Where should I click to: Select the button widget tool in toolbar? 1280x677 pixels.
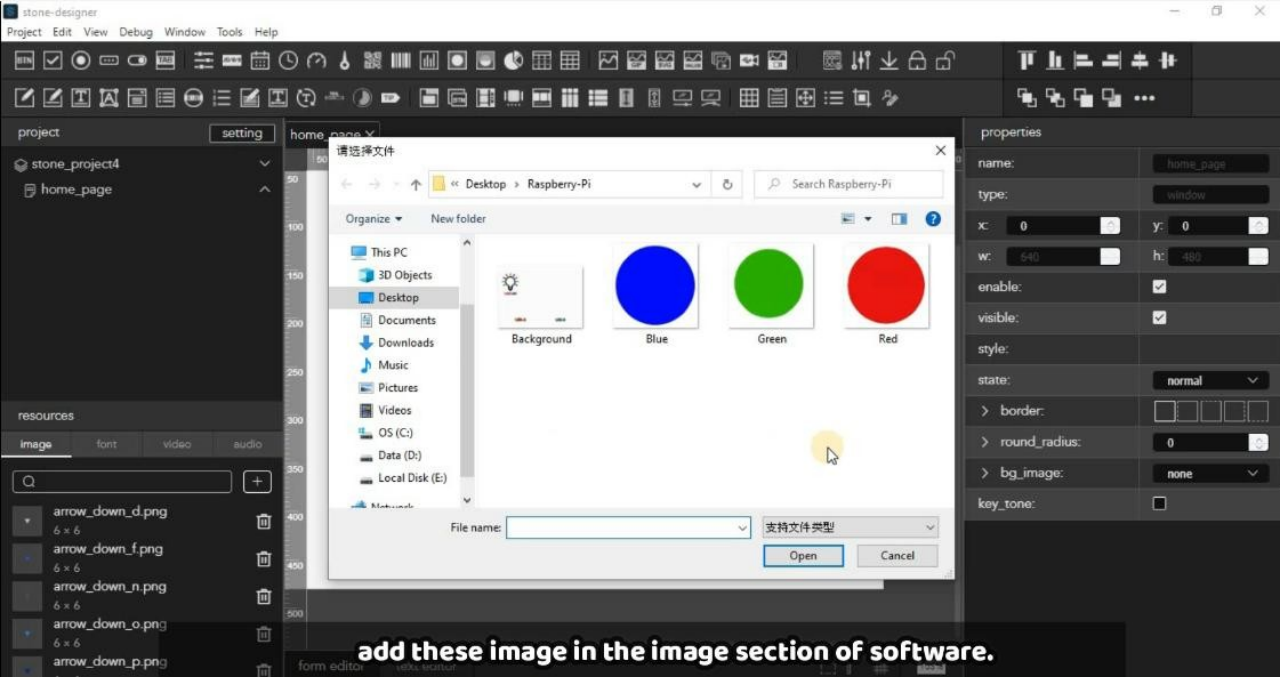tap(25, 61)
